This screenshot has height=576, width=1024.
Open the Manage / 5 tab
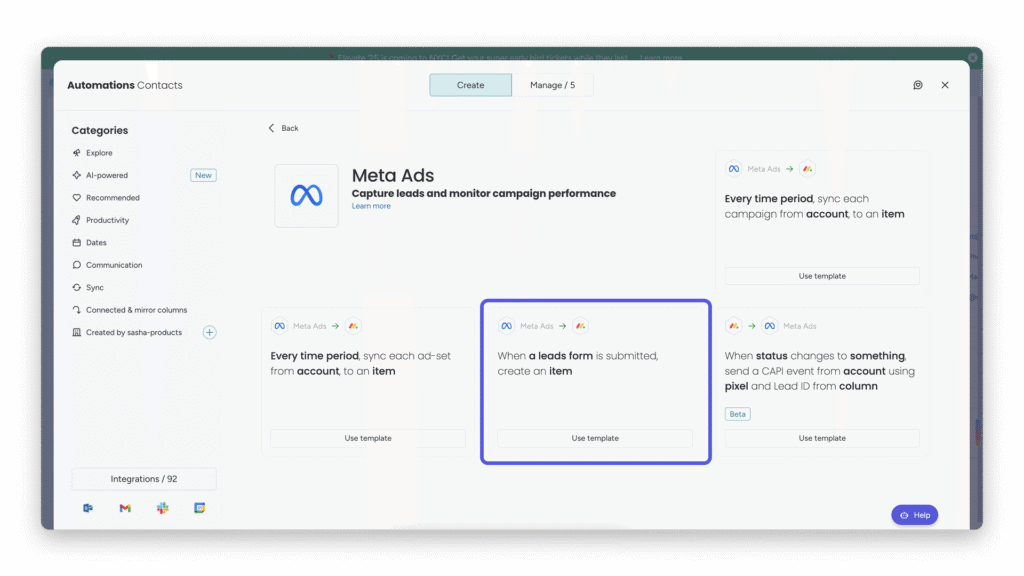552,85
